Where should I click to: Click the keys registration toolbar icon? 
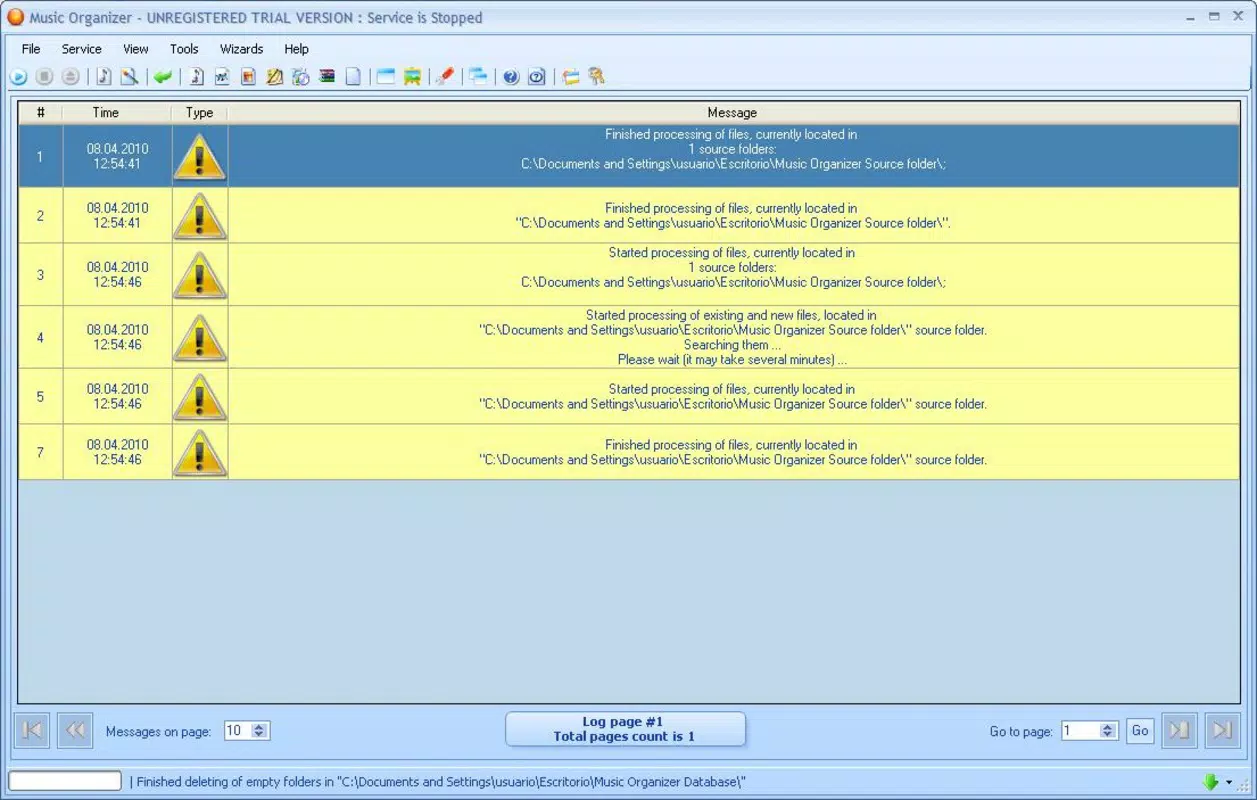click(x=597, y=77)
